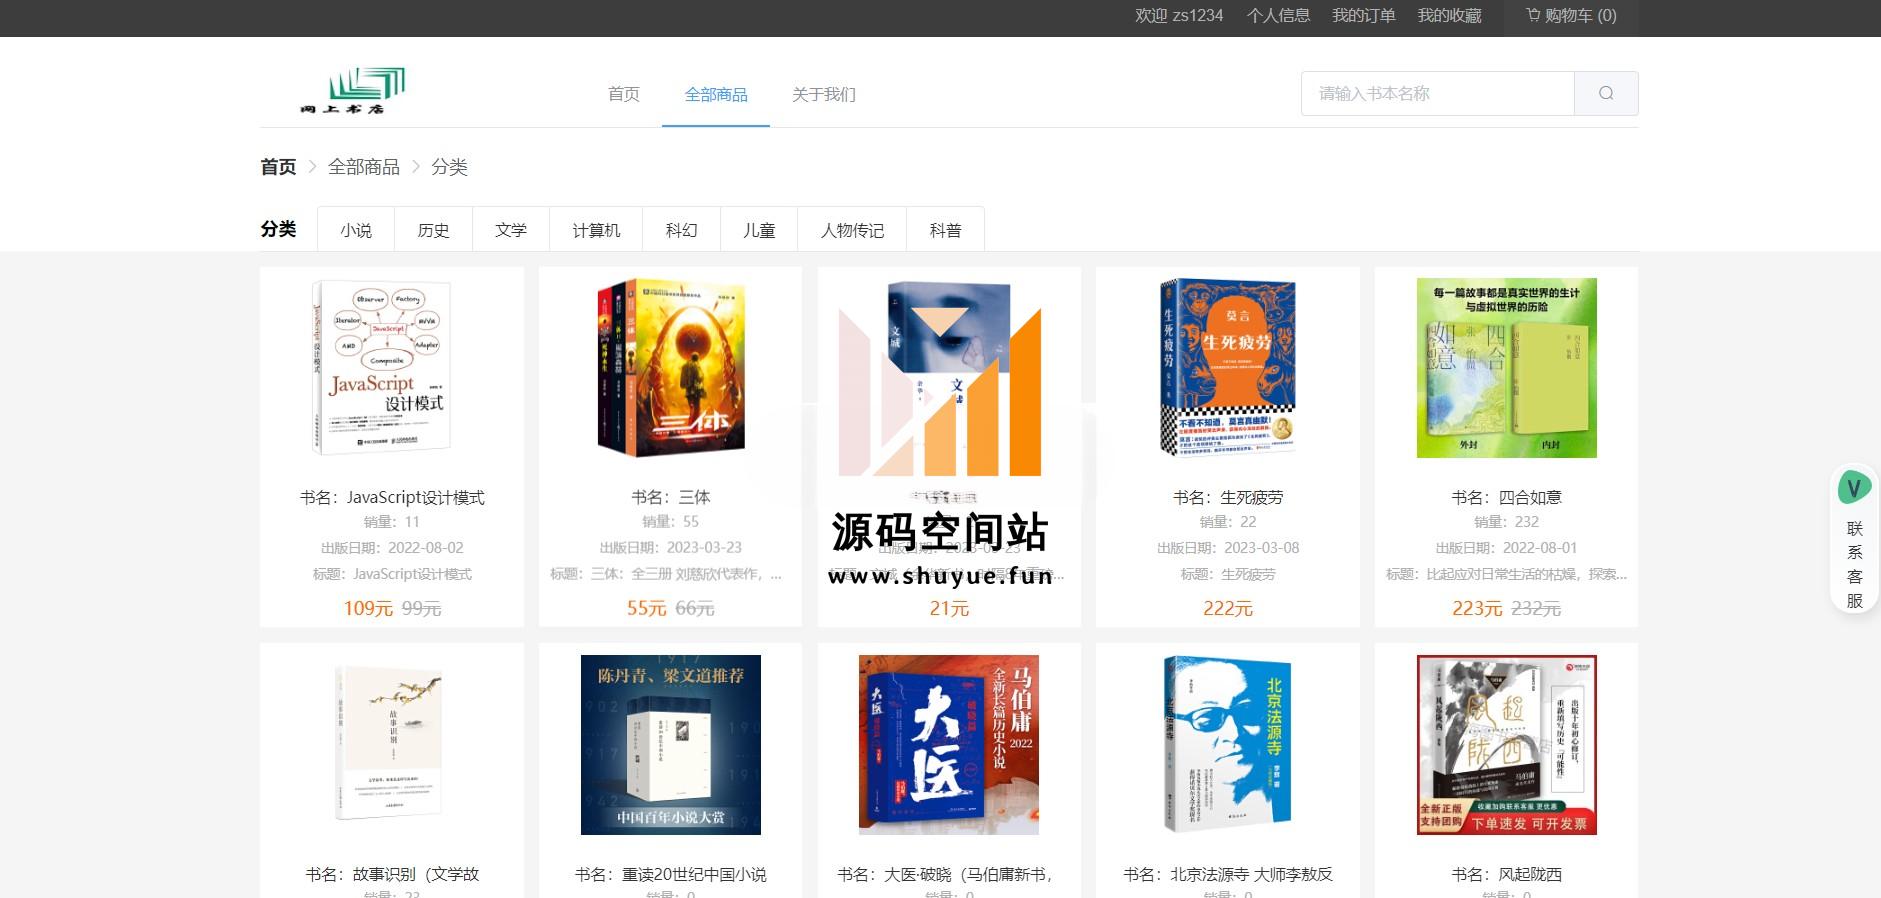Filter by the 文学 category

pos(511,230)
